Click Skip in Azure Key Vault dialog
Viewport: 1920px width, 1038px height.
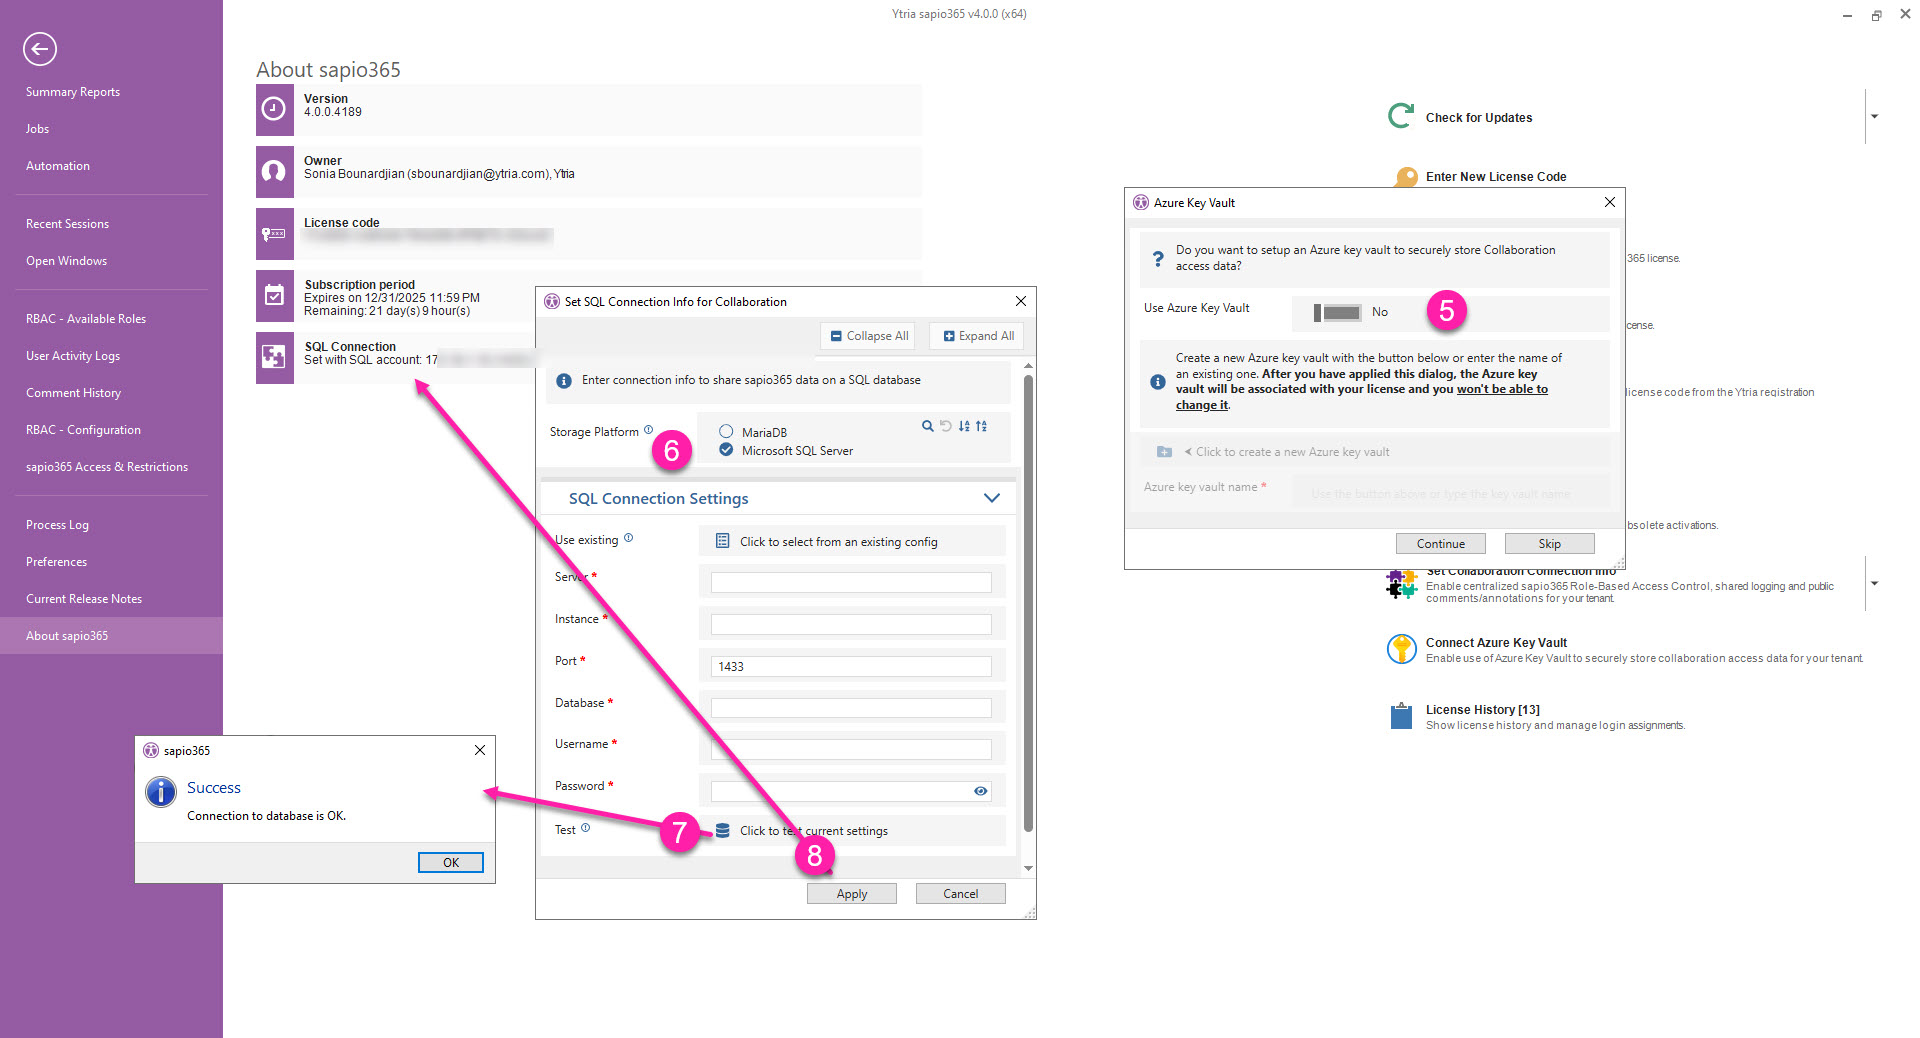tap(1549, 544)
